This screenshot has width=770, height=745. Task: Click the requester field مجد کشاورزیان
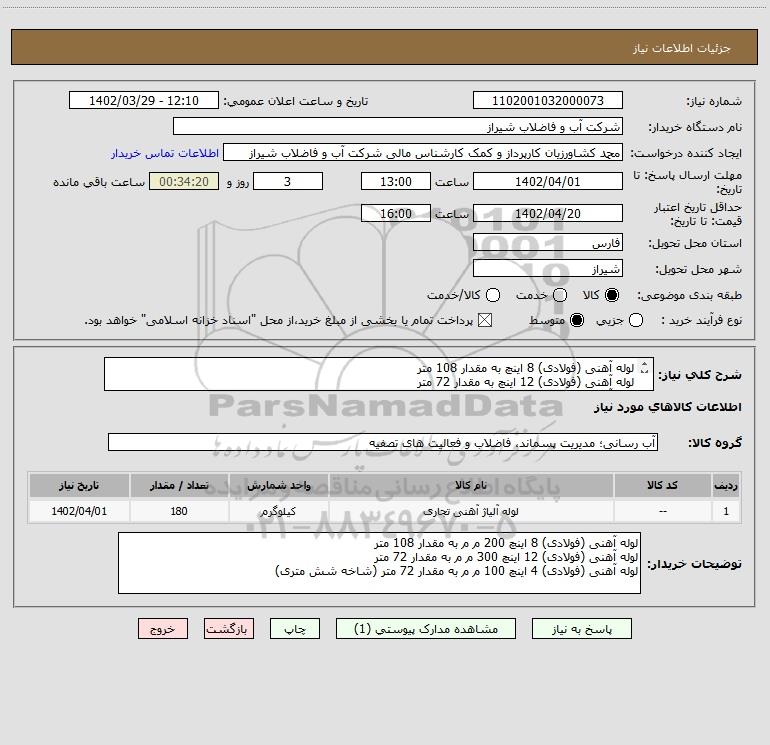pyautogui.click(x=423, y=153)
